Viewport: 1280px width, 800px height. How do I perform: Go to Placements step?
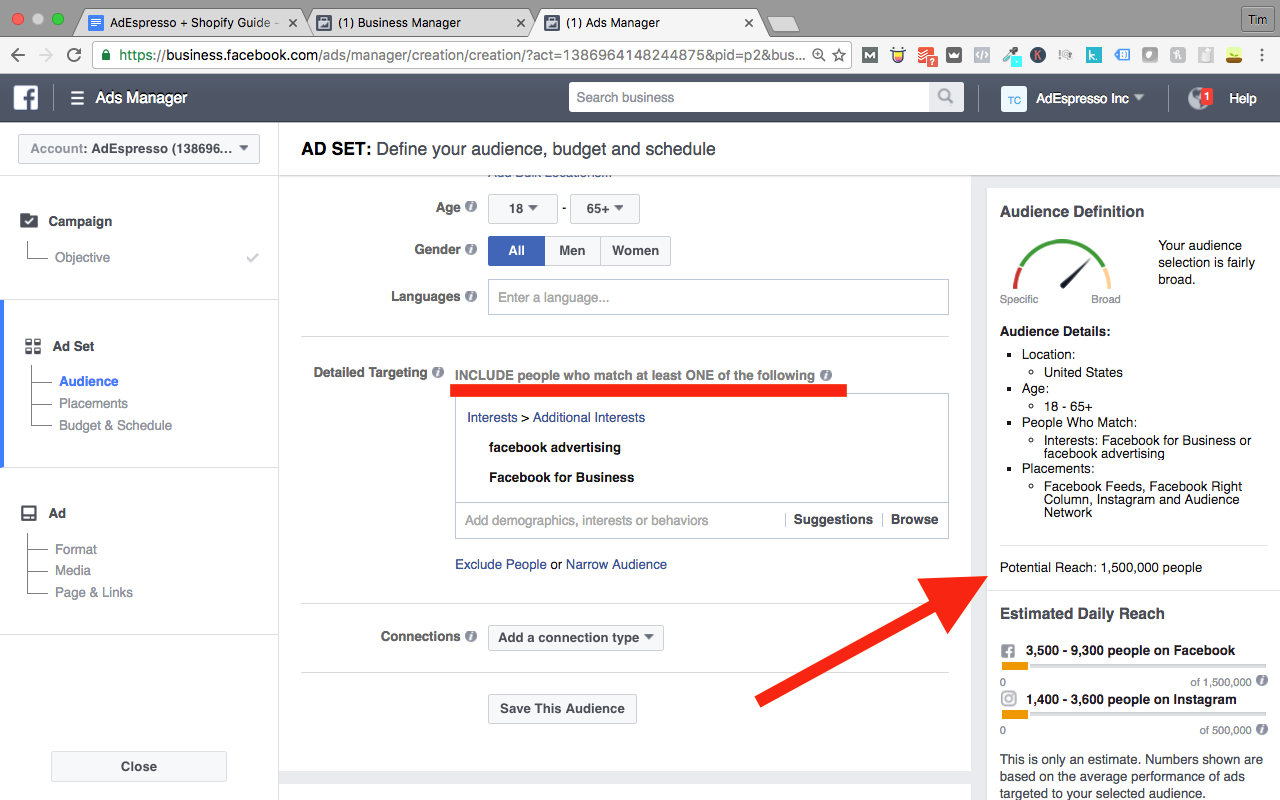(x=93, y=403)
